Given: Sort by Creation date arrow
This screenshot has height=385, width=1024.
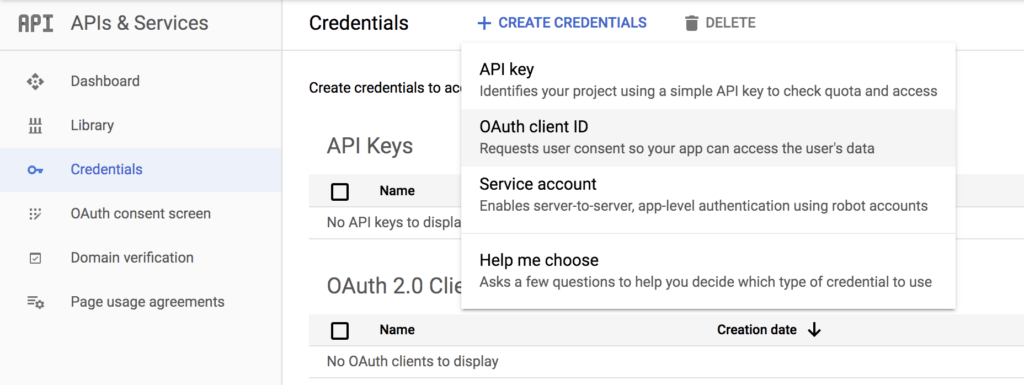Looking at the screenshot, I should [814, 330].
